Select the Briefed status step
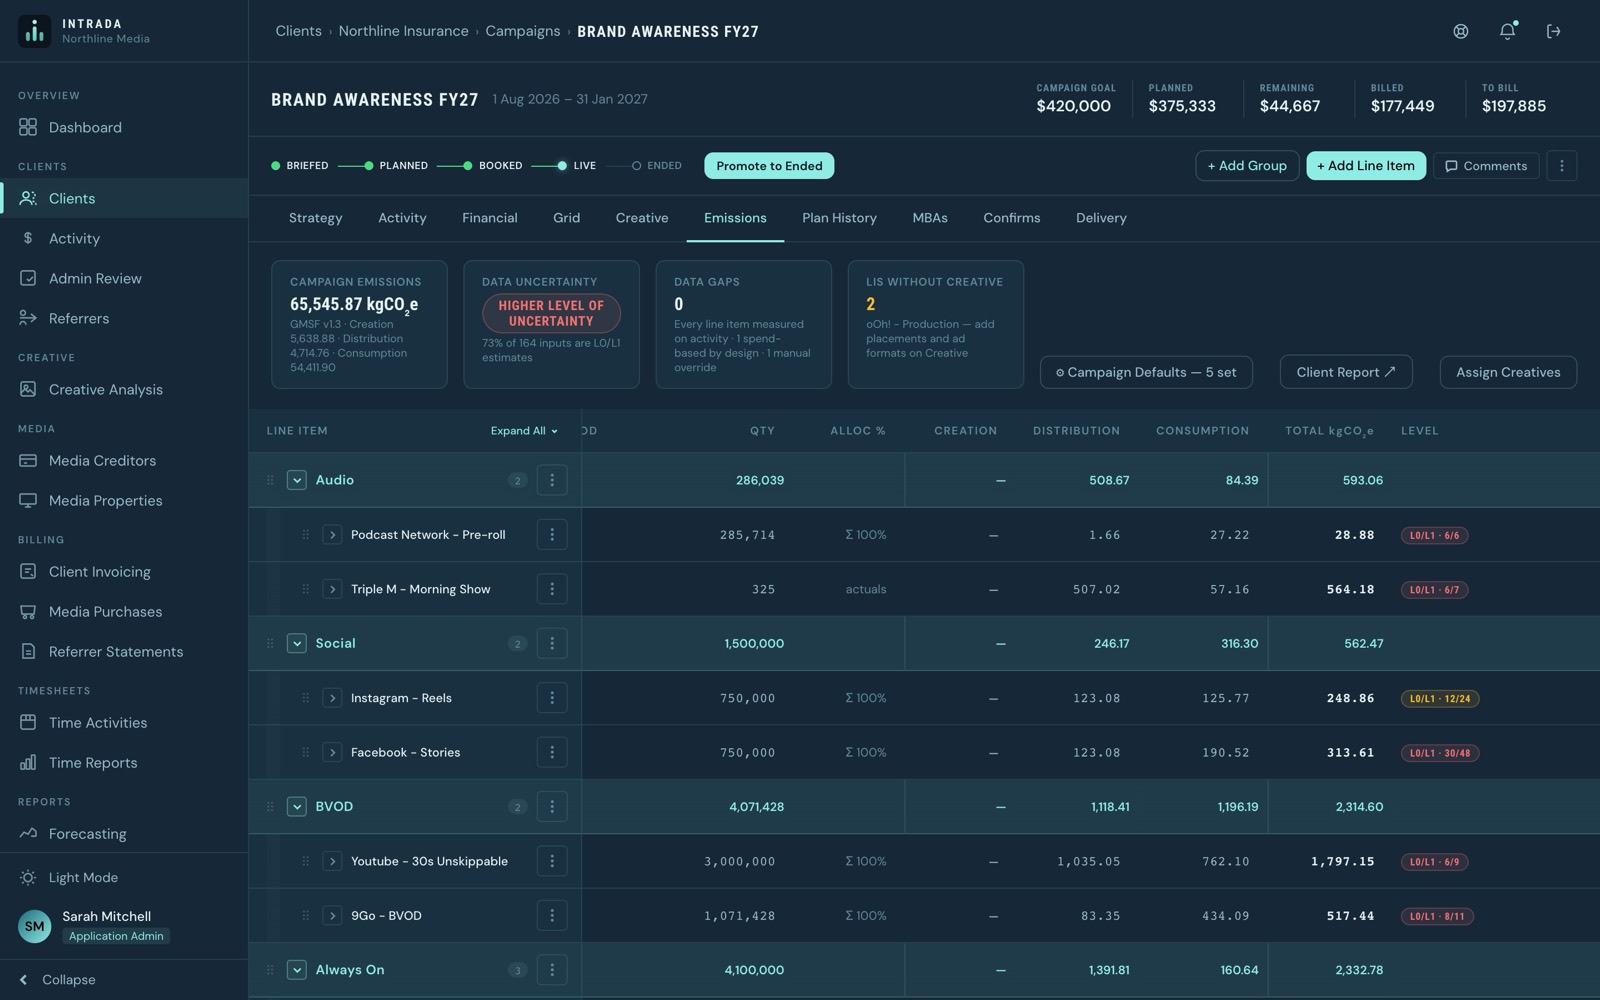Image resolution: width=1600 pixels, height=1000 pixels. (x=299, y=166)
